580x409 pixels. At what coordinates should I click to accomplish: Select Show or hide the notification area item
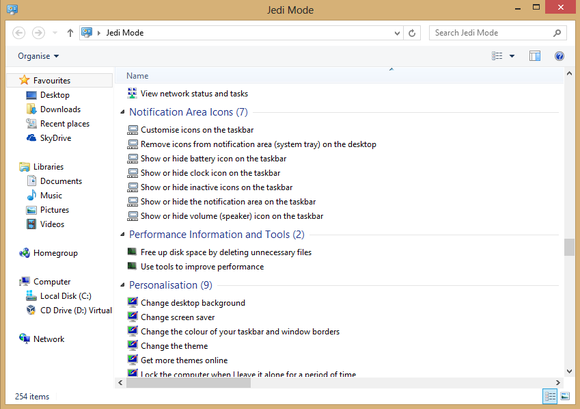(x=221, y=202)
